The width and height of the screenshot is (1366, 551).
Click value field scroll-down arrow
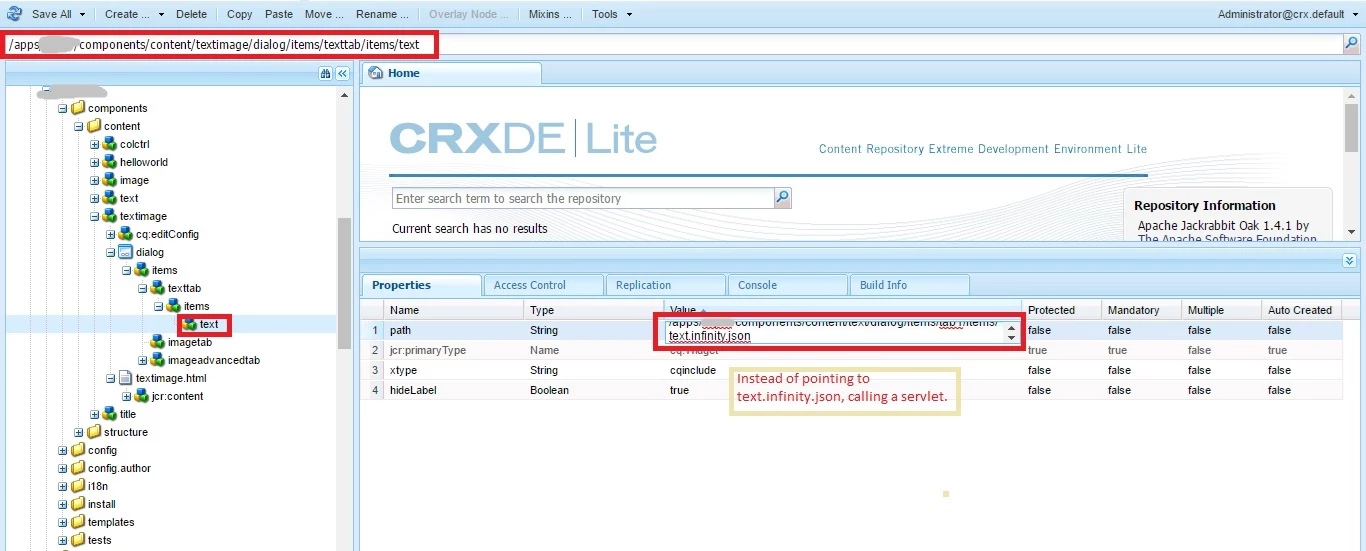point(1011,337)
